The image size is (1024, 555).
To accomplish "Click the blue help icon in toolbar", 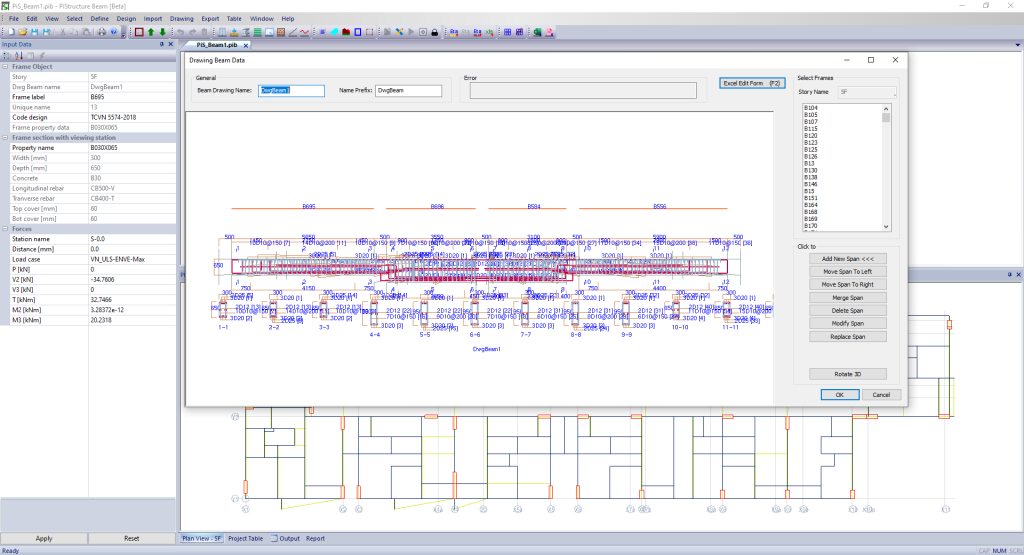I will [x=114, y=32].
